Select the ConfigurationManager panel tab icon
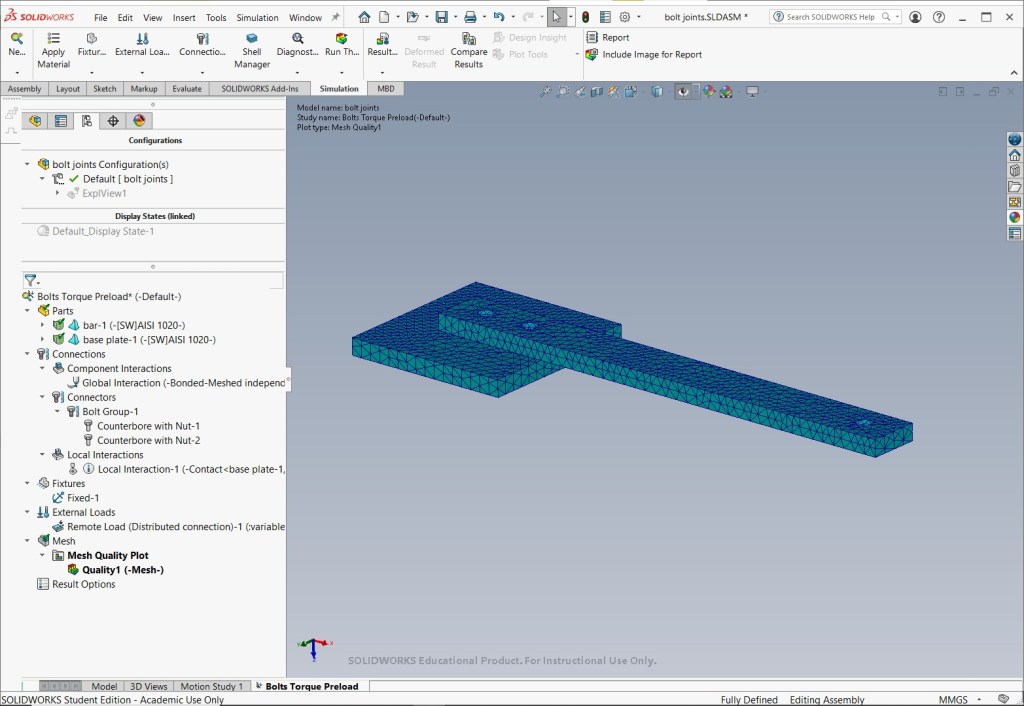1024x706 pixels. [87, 121]
